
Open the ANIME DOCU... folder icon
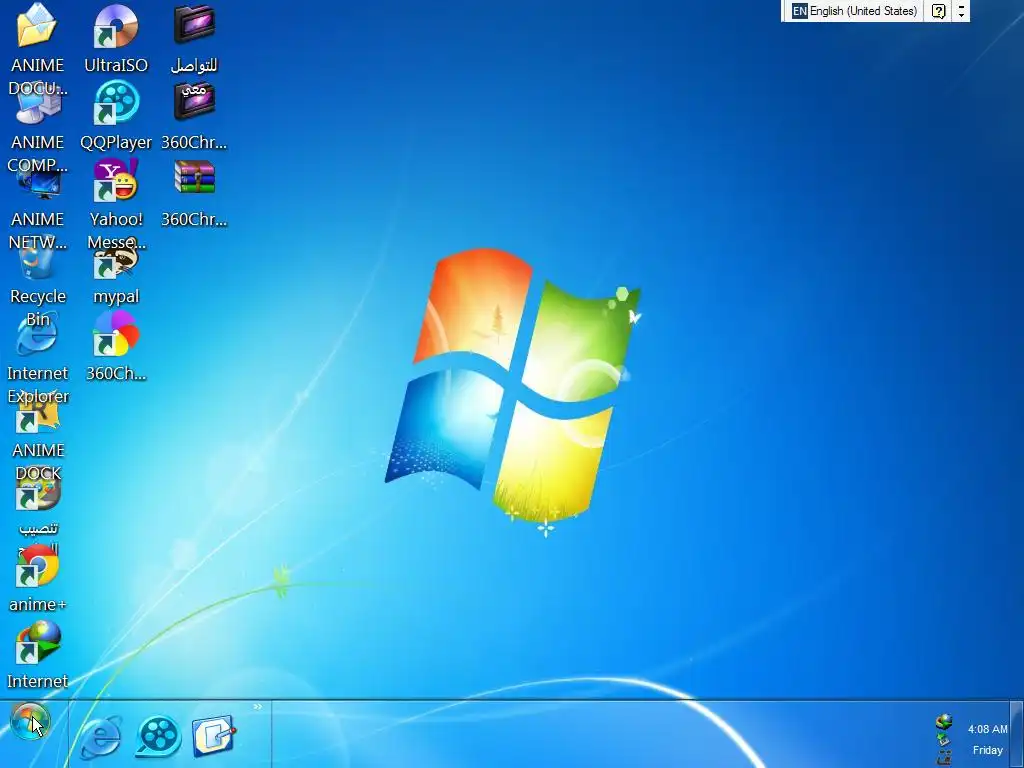point(37,26)
